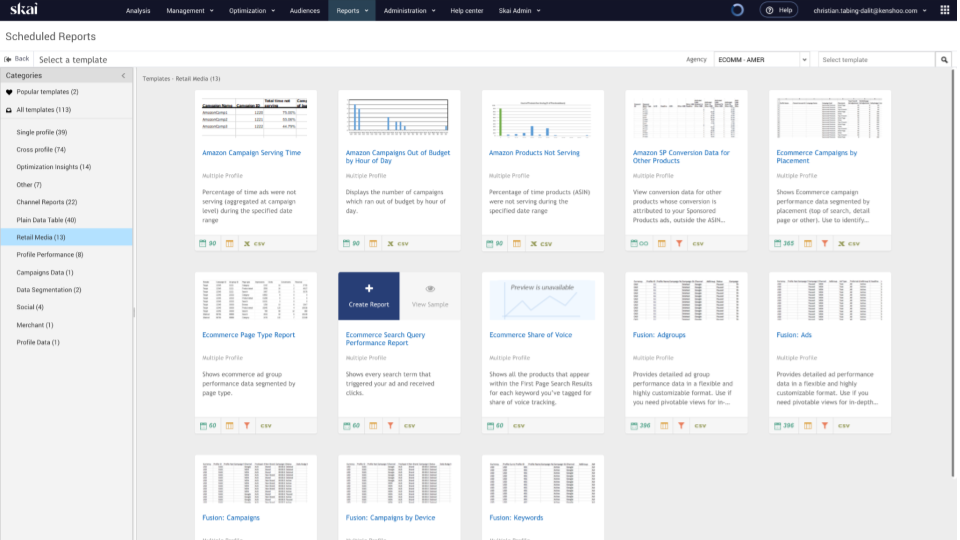
Task: Click the Select template search field
Action: click(x=877, y=59)
